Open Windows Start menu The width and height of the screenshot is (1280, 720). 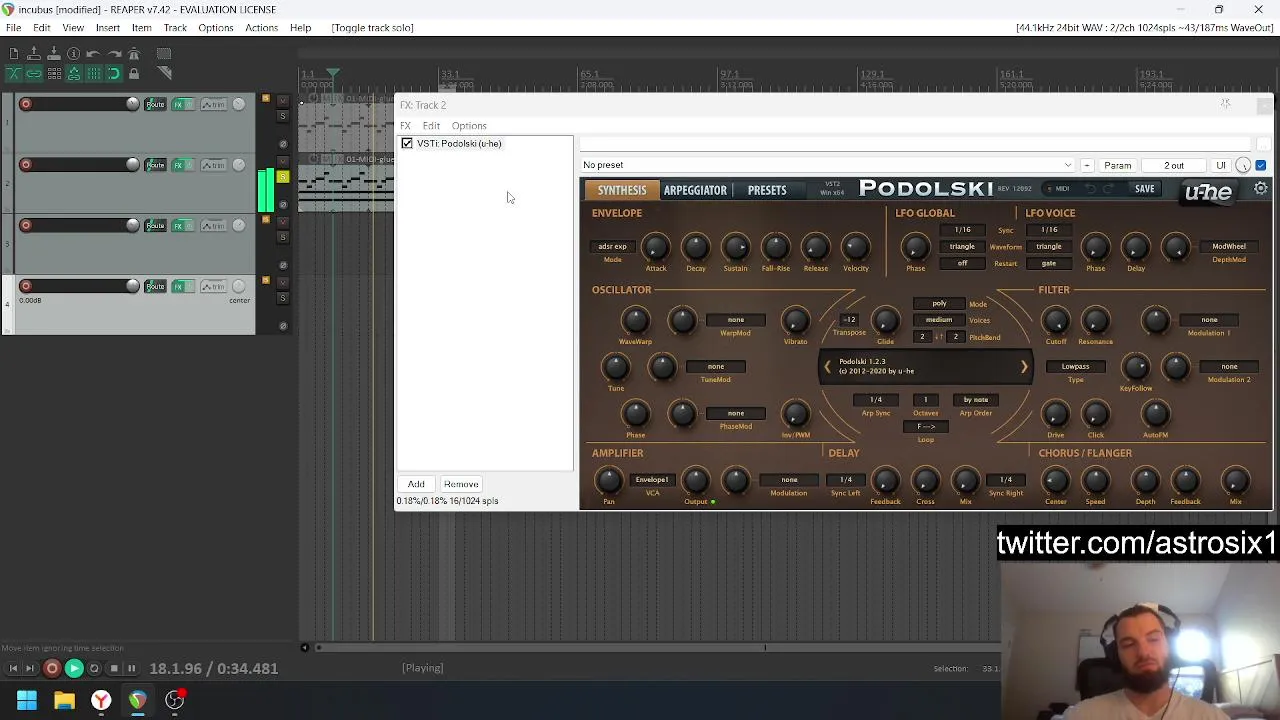pos(27,700)
